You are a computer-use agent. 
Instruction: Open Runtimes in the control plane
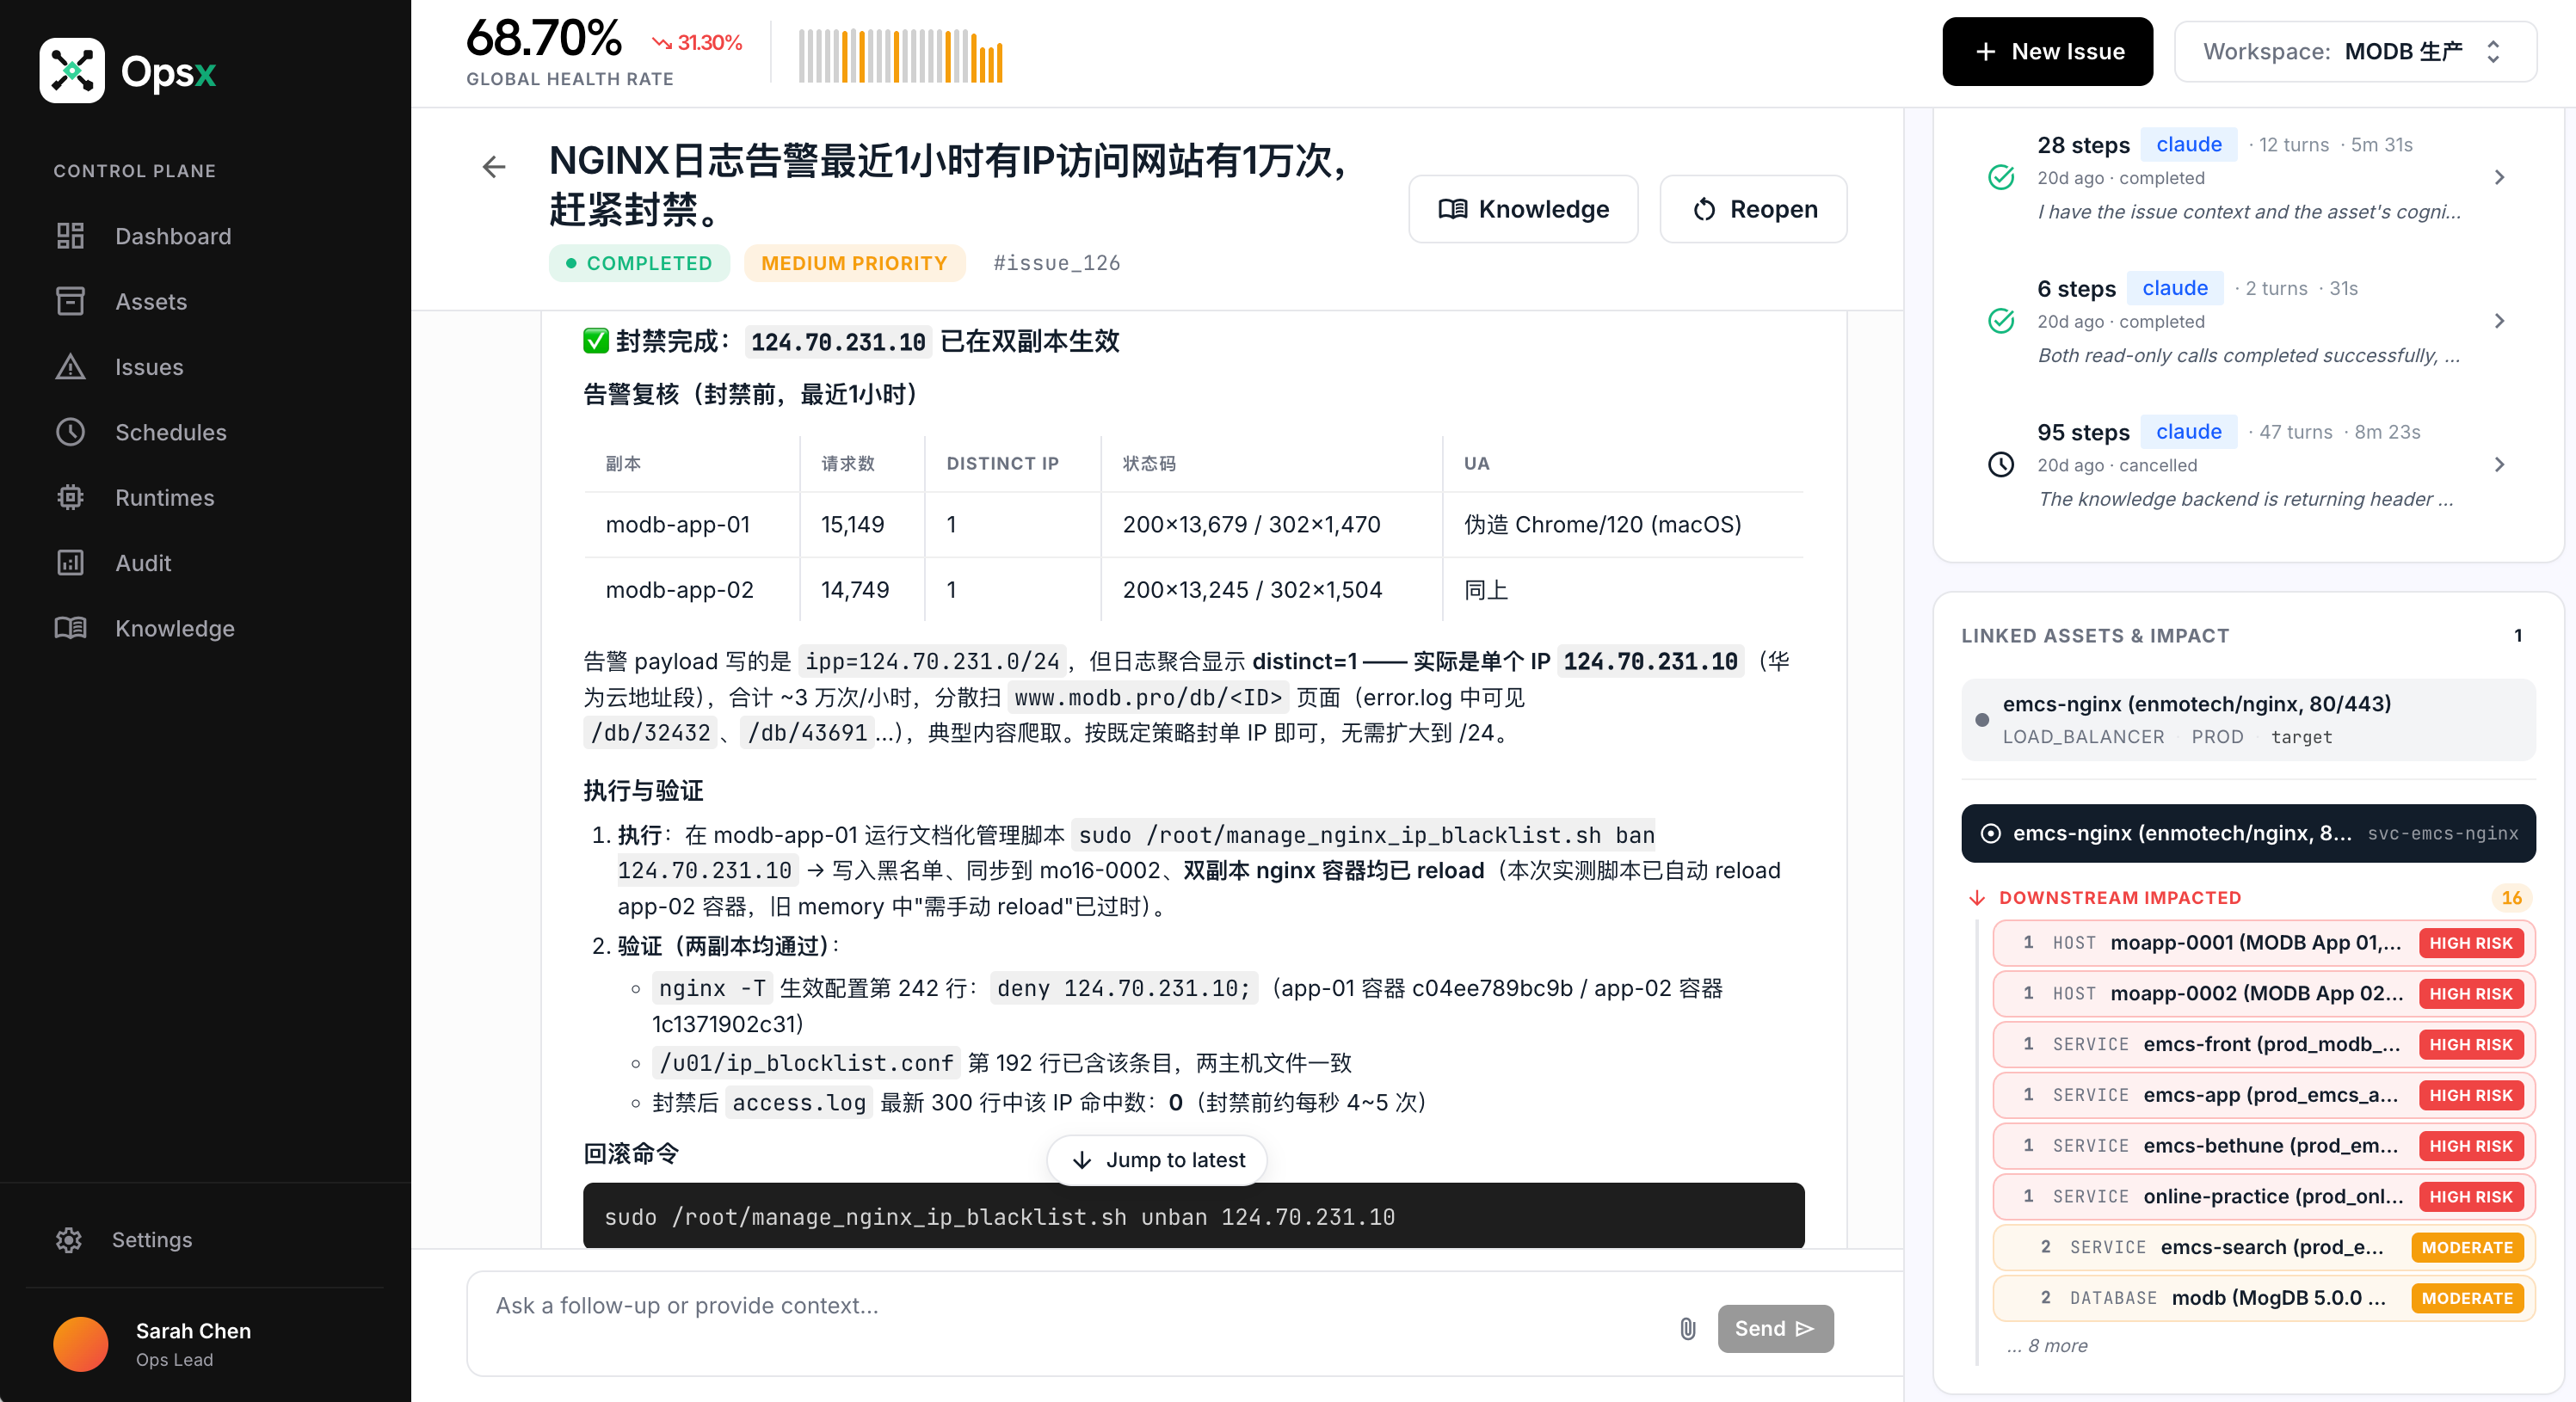[165, 497]
